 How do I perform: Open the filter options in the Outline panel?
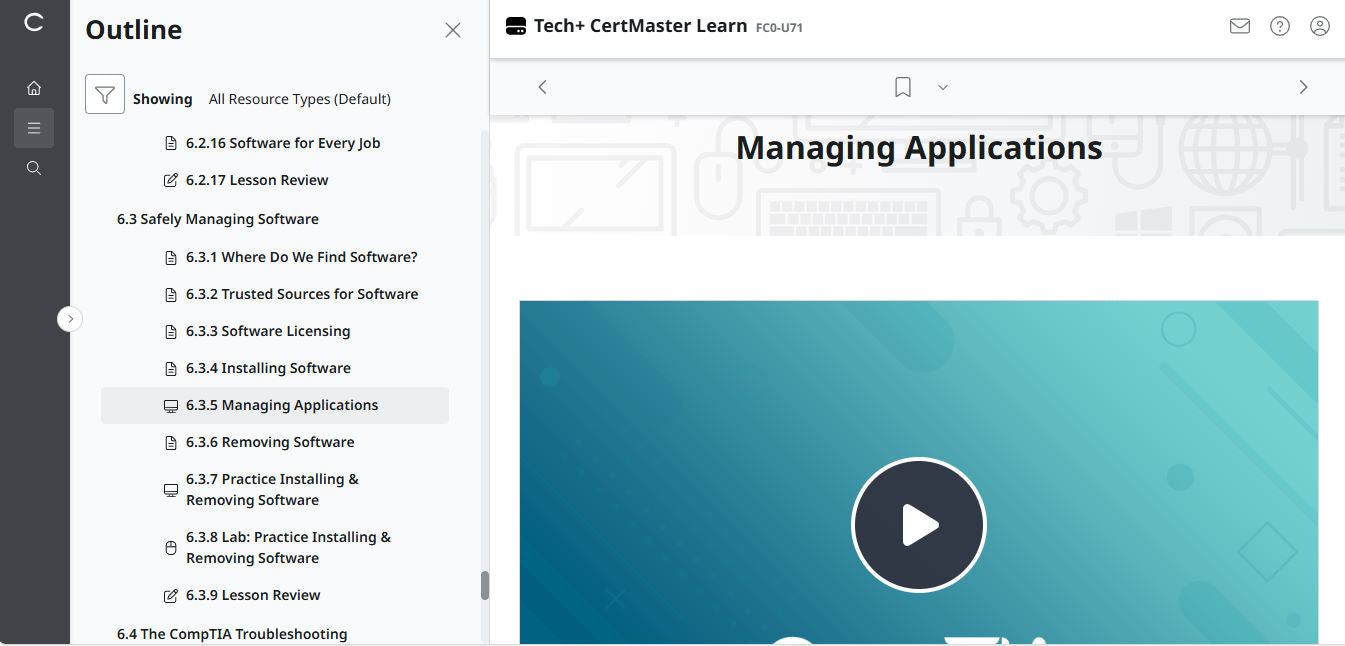(104, 95)
